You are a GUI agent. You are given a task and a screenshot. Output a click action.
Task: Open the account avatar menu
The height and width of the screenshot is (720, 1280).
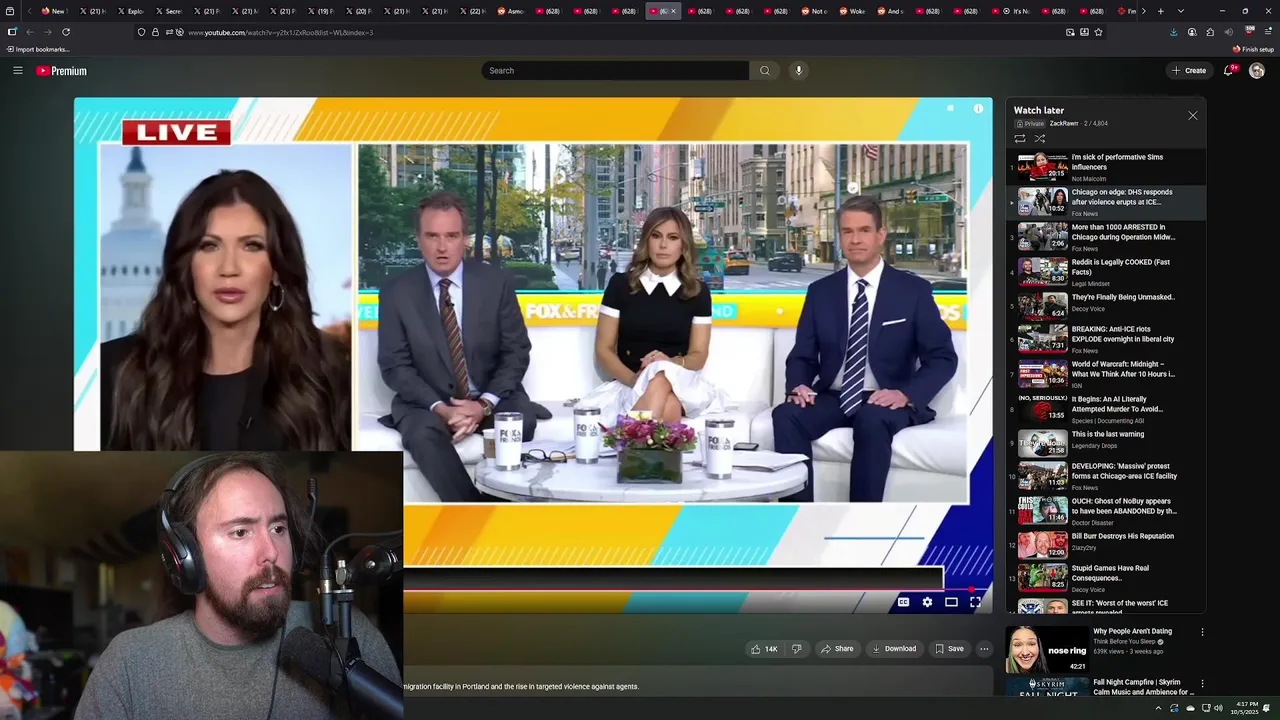(1257, 70)
